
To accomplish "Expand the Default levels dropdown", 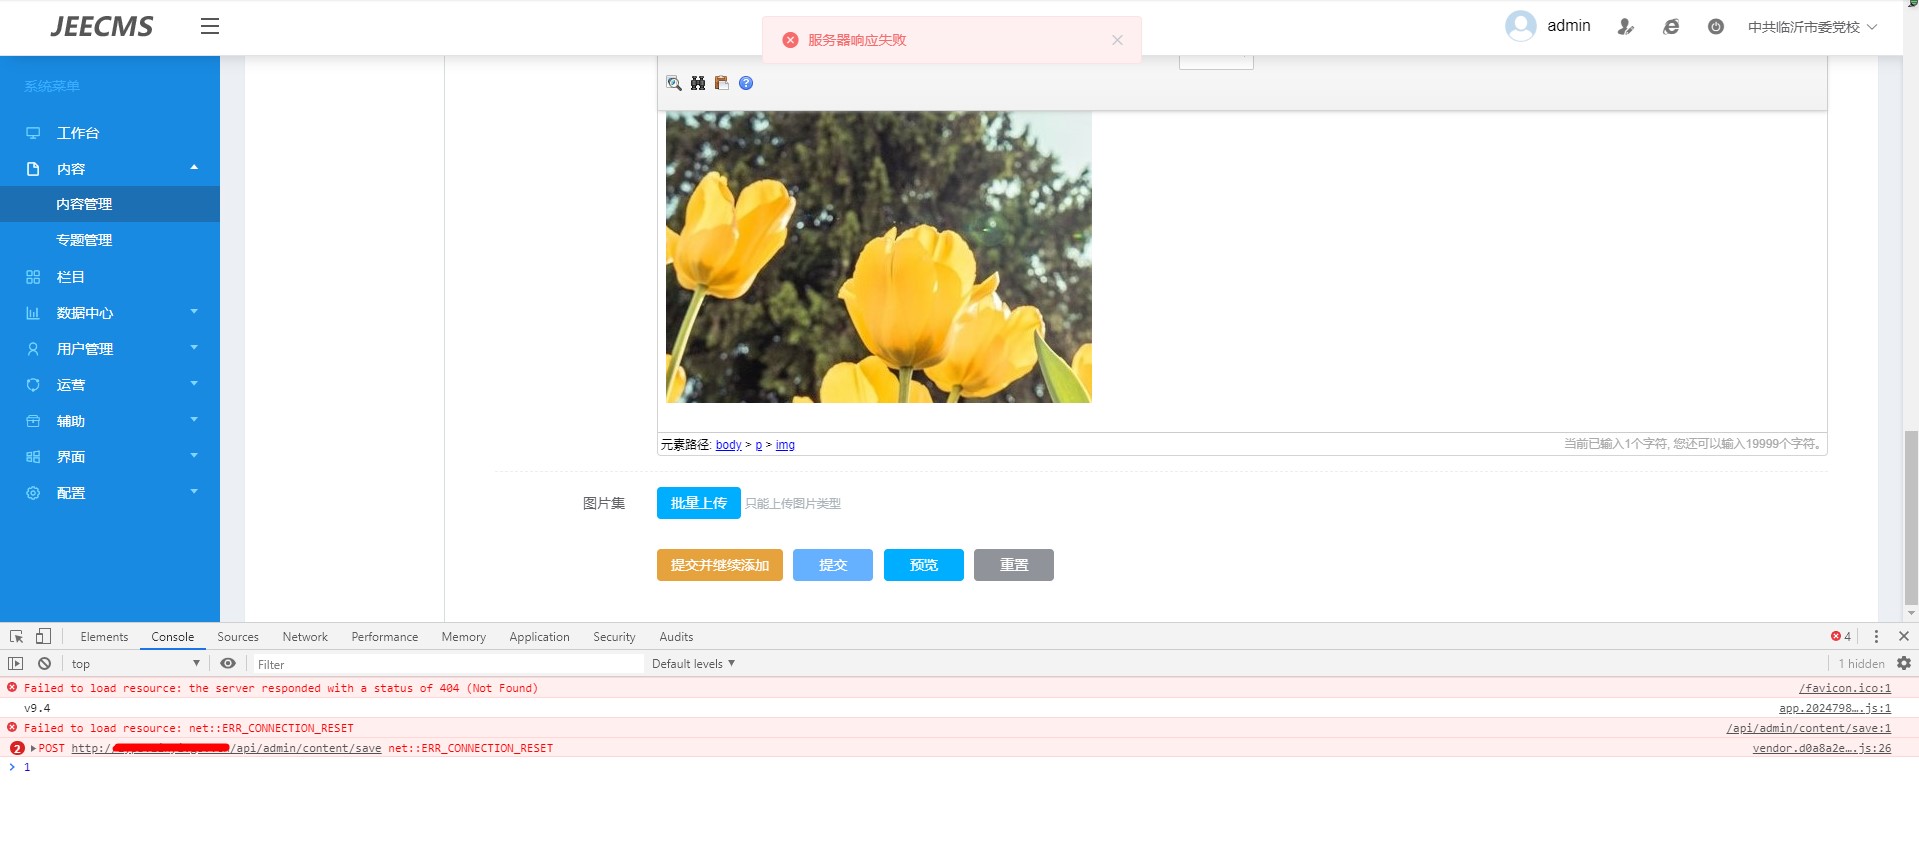I will 693,664.
